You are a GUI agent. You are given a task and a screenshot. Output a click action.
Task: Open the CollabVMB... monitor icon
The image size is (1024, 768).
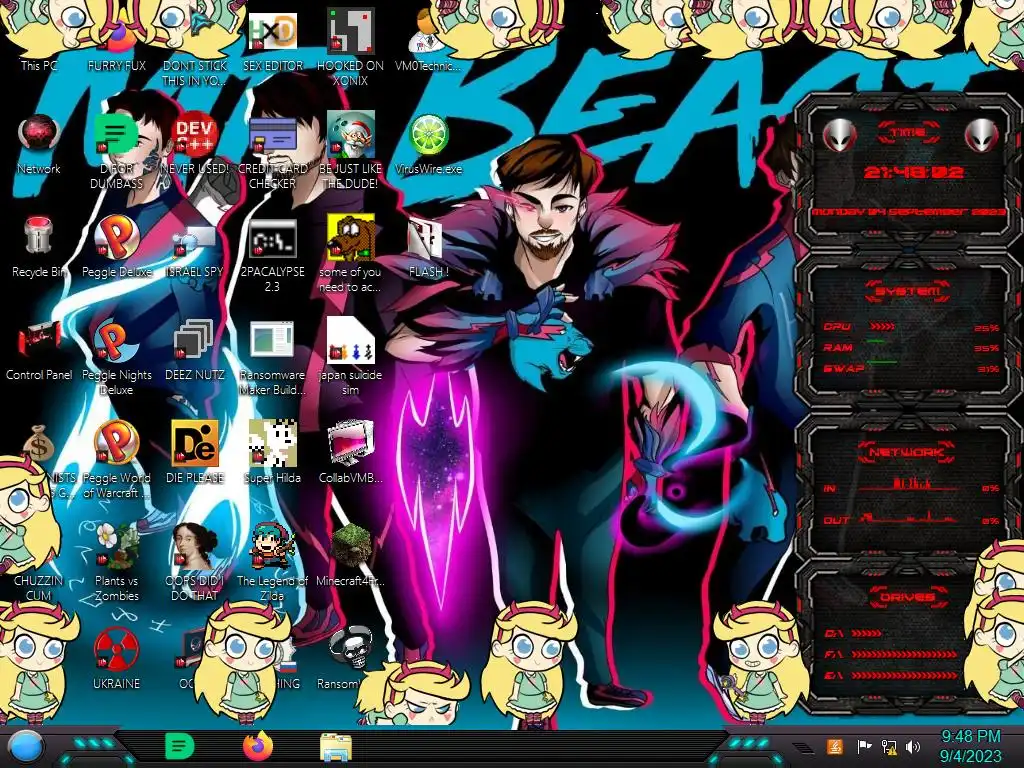(x=351, y=444)
